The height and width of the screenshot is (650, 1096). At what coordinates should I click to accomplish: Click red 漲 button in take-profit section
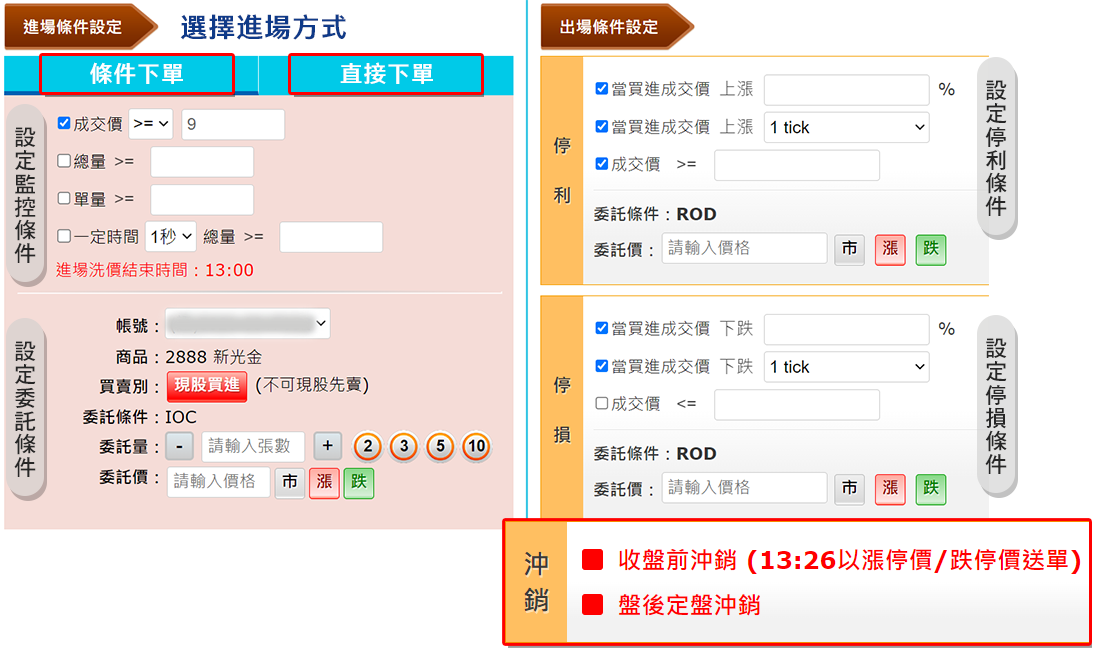tap(890, 249)
